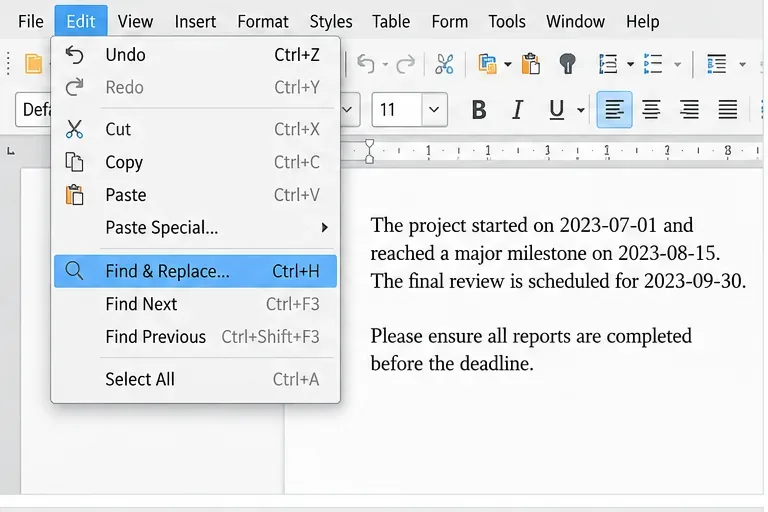Click the outline format list icon
The height and width of the screenshot is (512, 768).
coord(717,64)
